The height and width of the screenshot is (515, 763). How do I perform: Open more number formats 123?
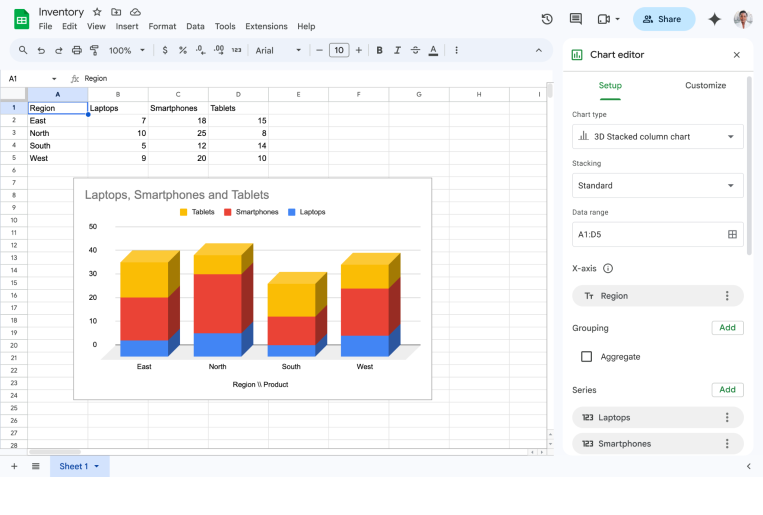pos(236,50)
